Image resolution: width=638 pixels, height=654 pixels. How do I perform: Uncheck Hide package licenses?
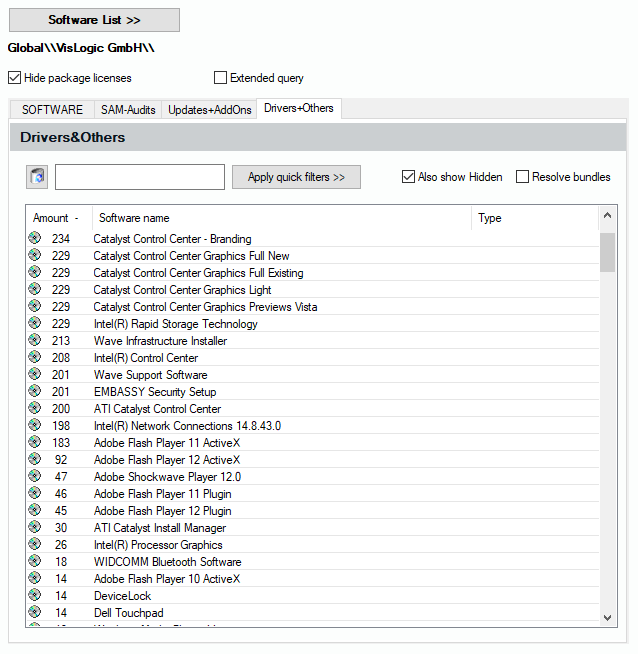click(x=14, y=78)
